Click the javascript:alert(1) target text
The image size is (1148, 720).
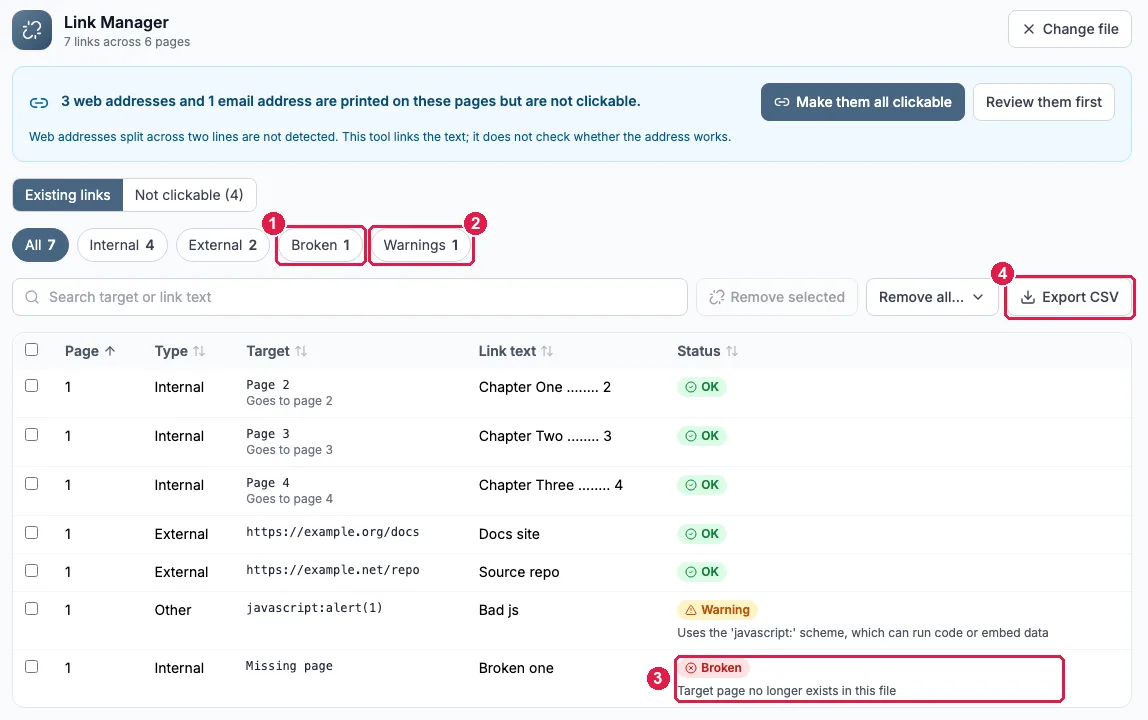click(x=314, y=608)
